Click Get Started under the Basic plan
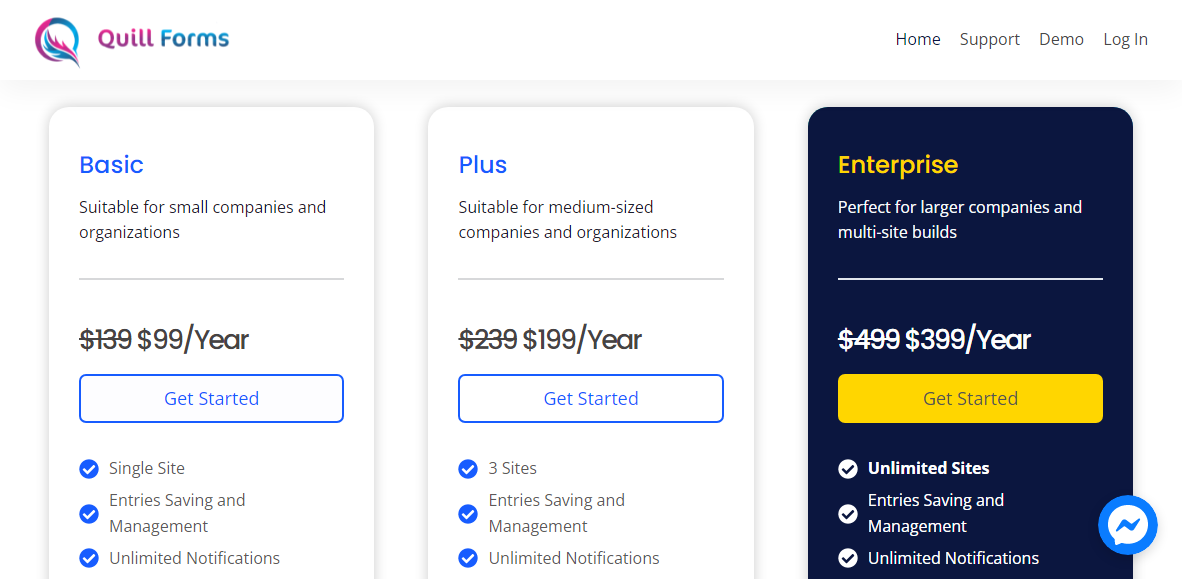The image size is (1182, 579). tap(211, 398)
